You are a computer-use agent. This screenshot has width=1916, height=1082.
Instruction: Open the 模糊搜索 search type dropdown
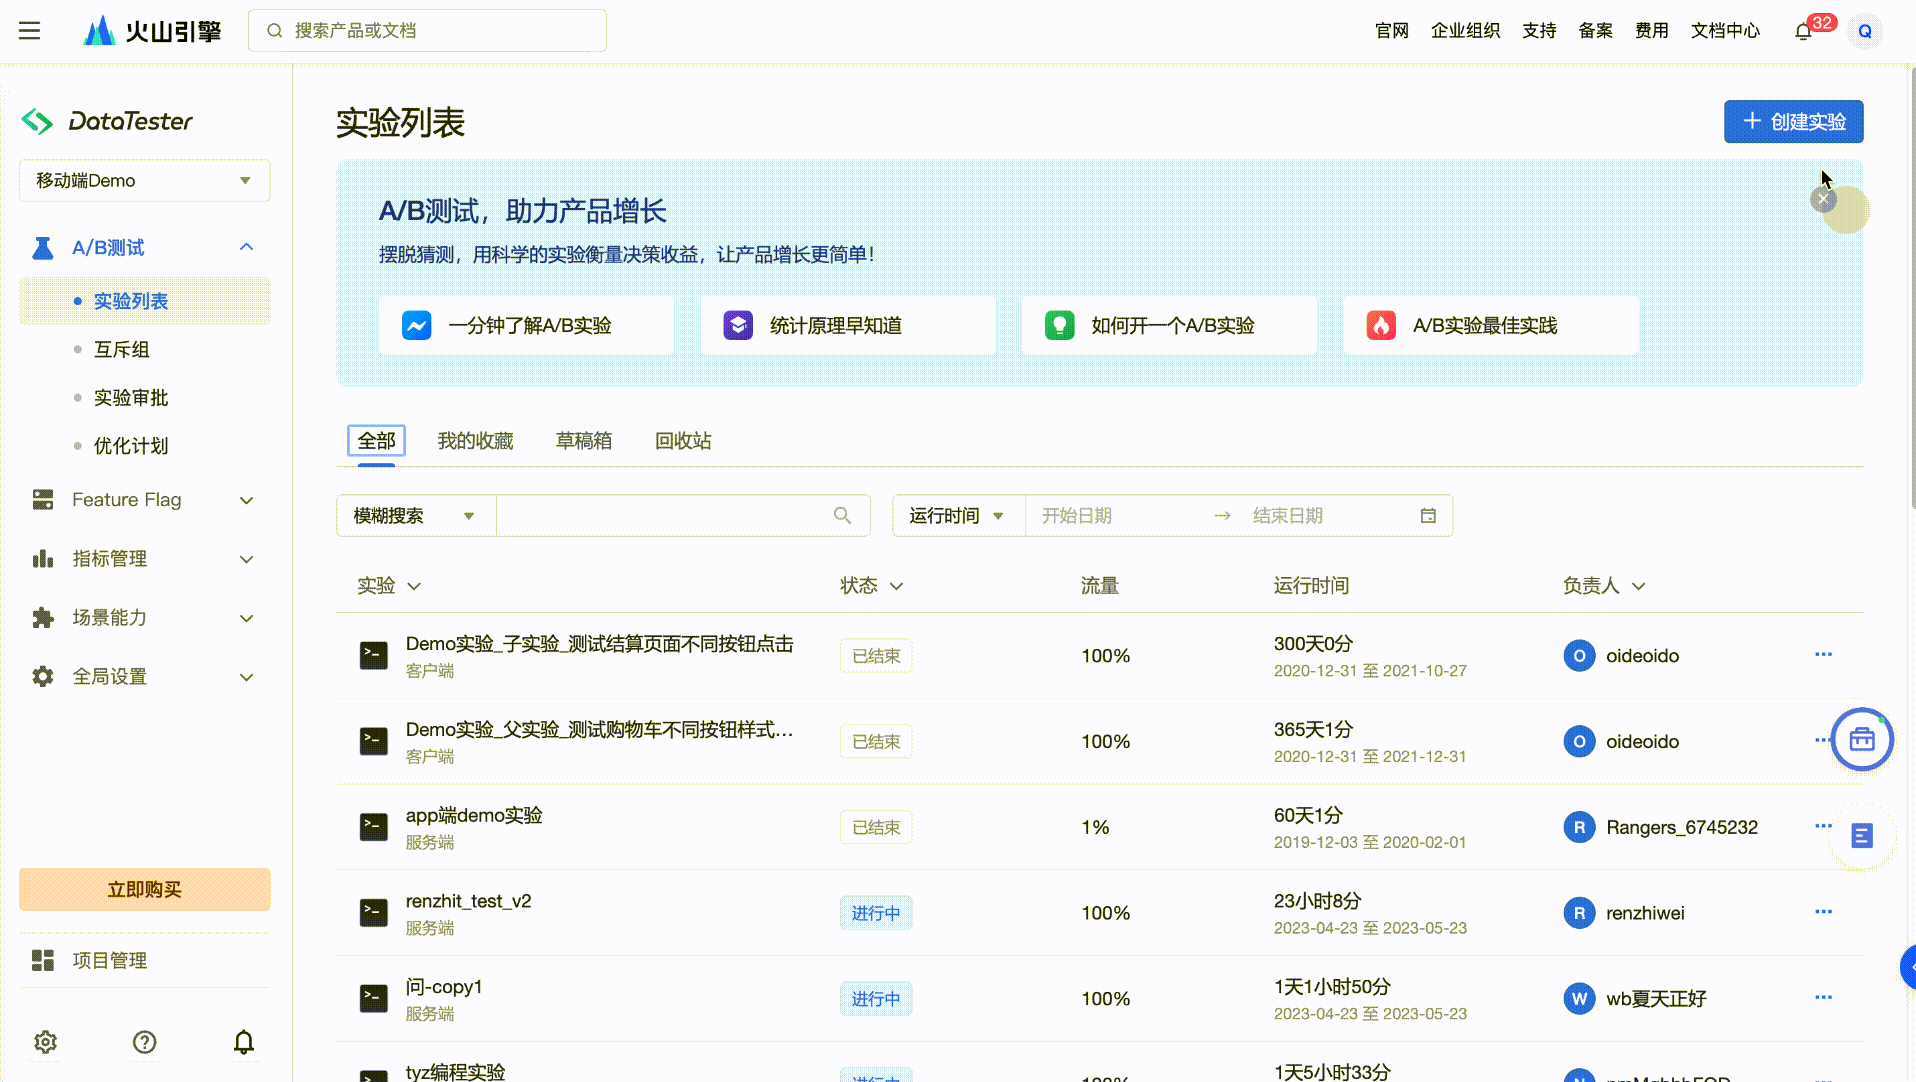coord(414,516)
